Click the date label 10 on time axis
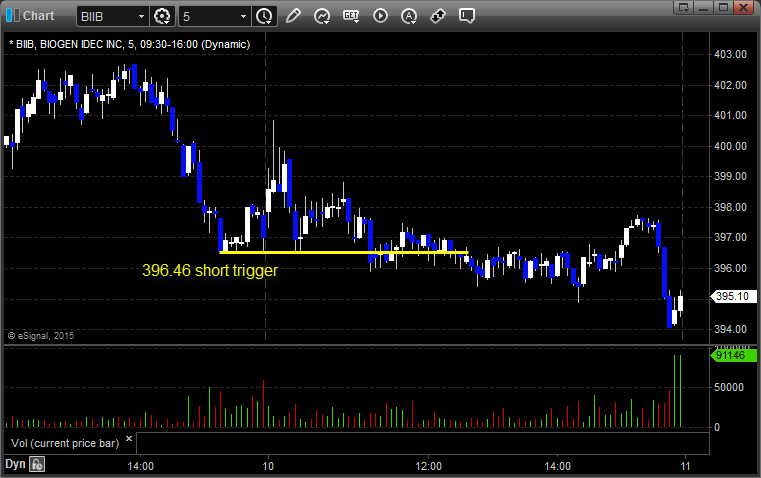 pyautogui.click(x=268, y=466)
